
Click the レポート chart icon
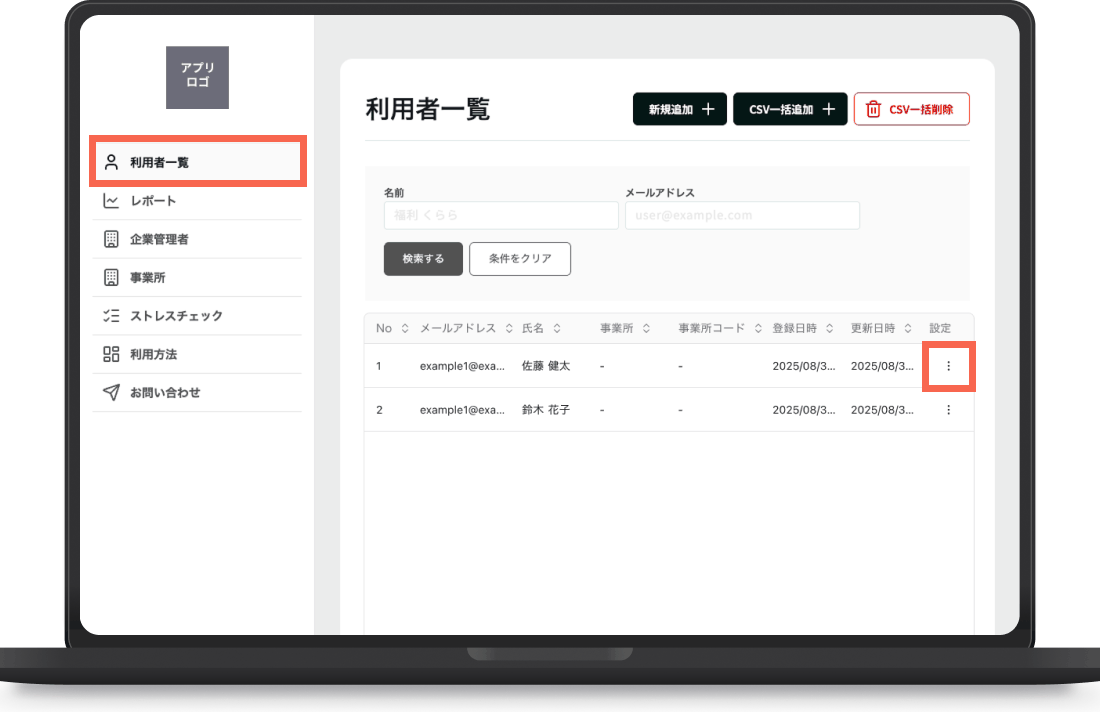[x=111, y=201]
